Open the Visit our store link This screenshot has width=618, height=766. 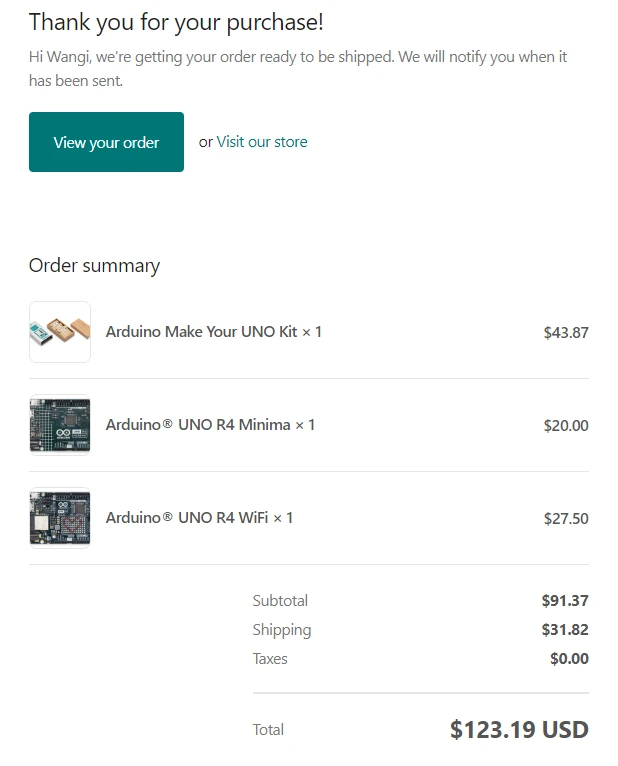262,142
